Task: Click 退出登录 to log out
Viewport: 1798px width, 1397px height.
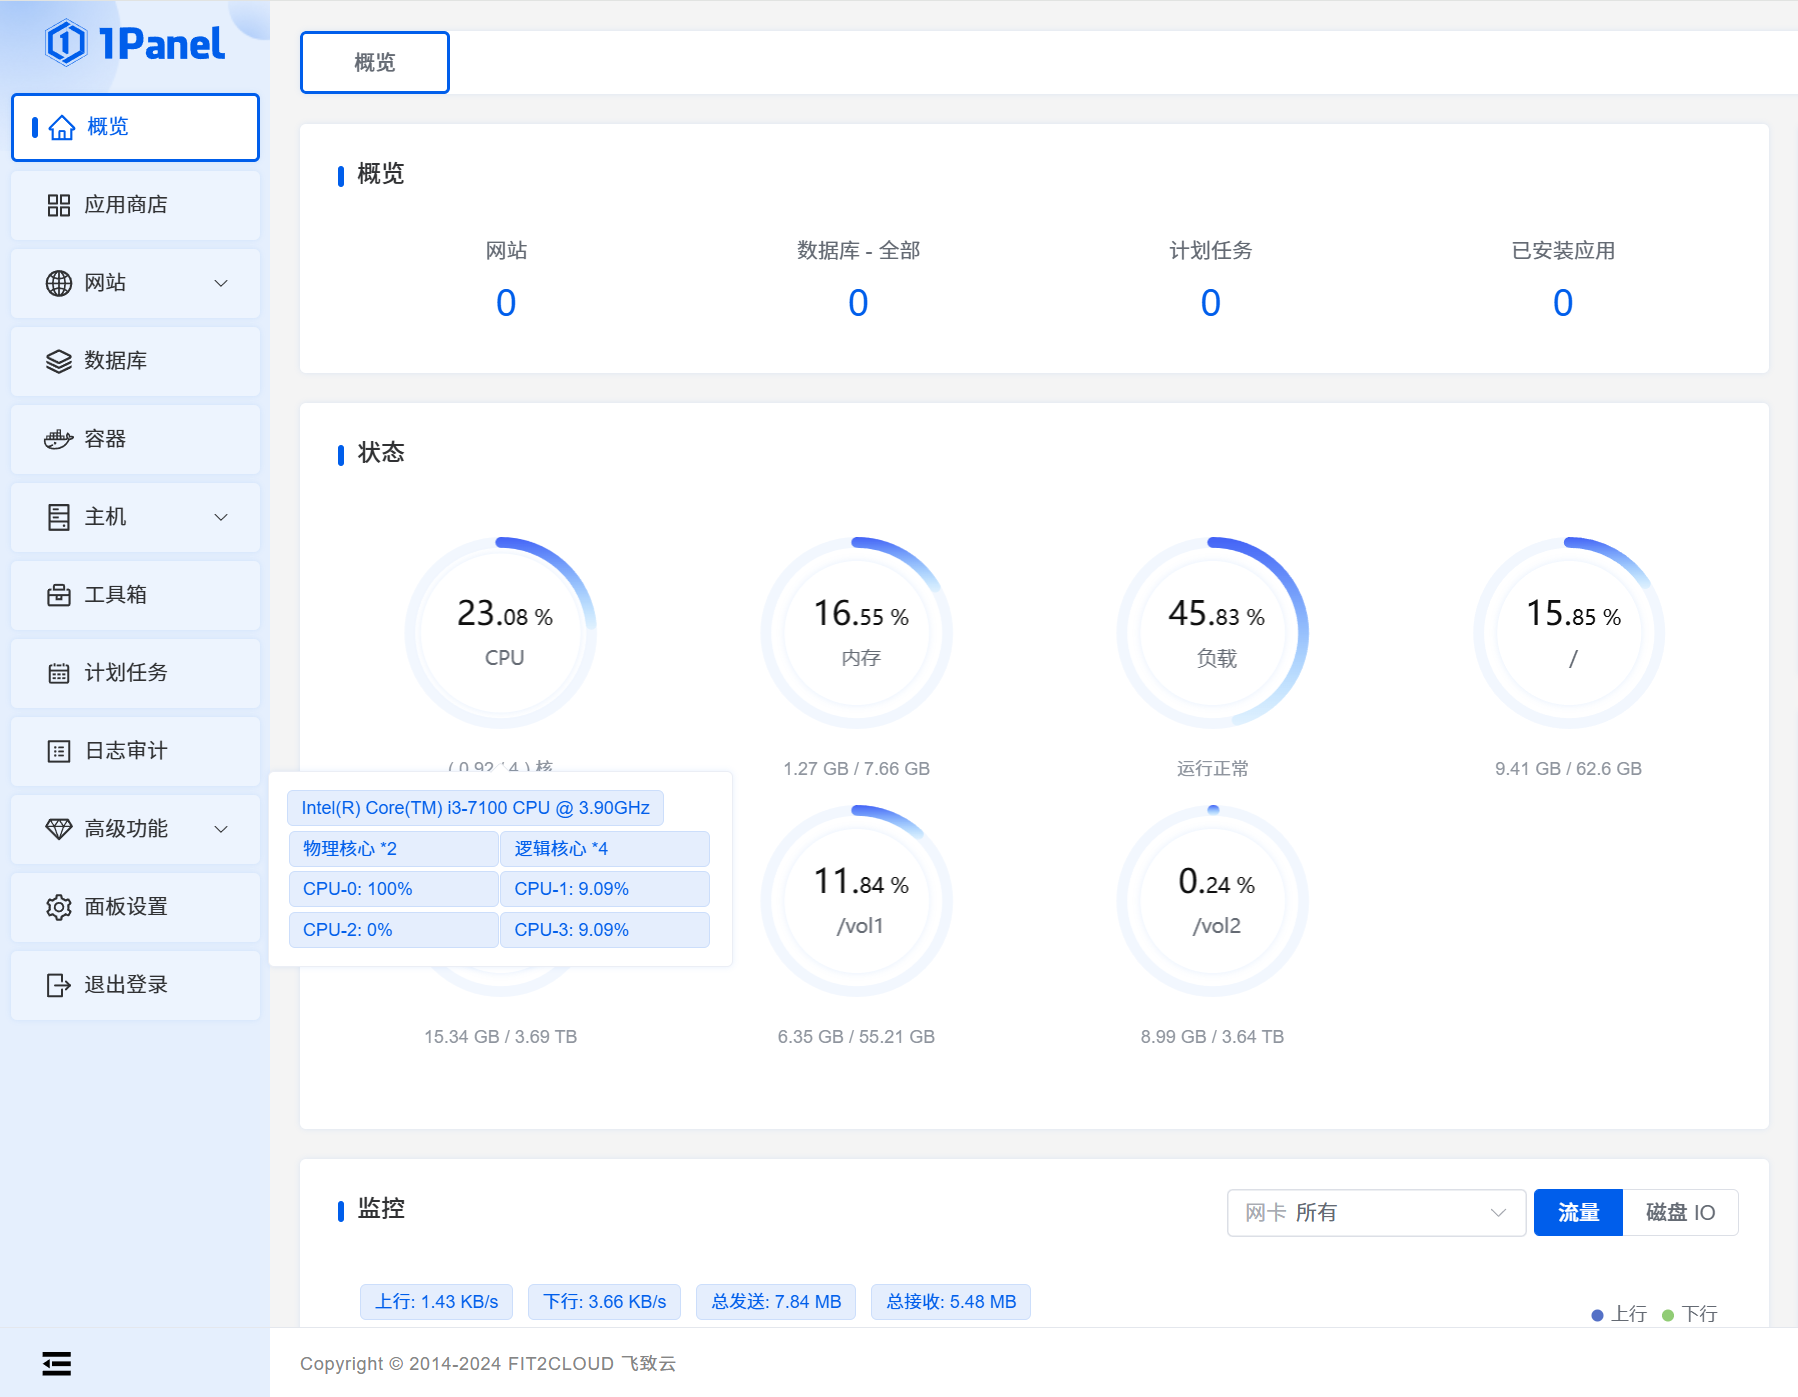Action: pos(135,985)
